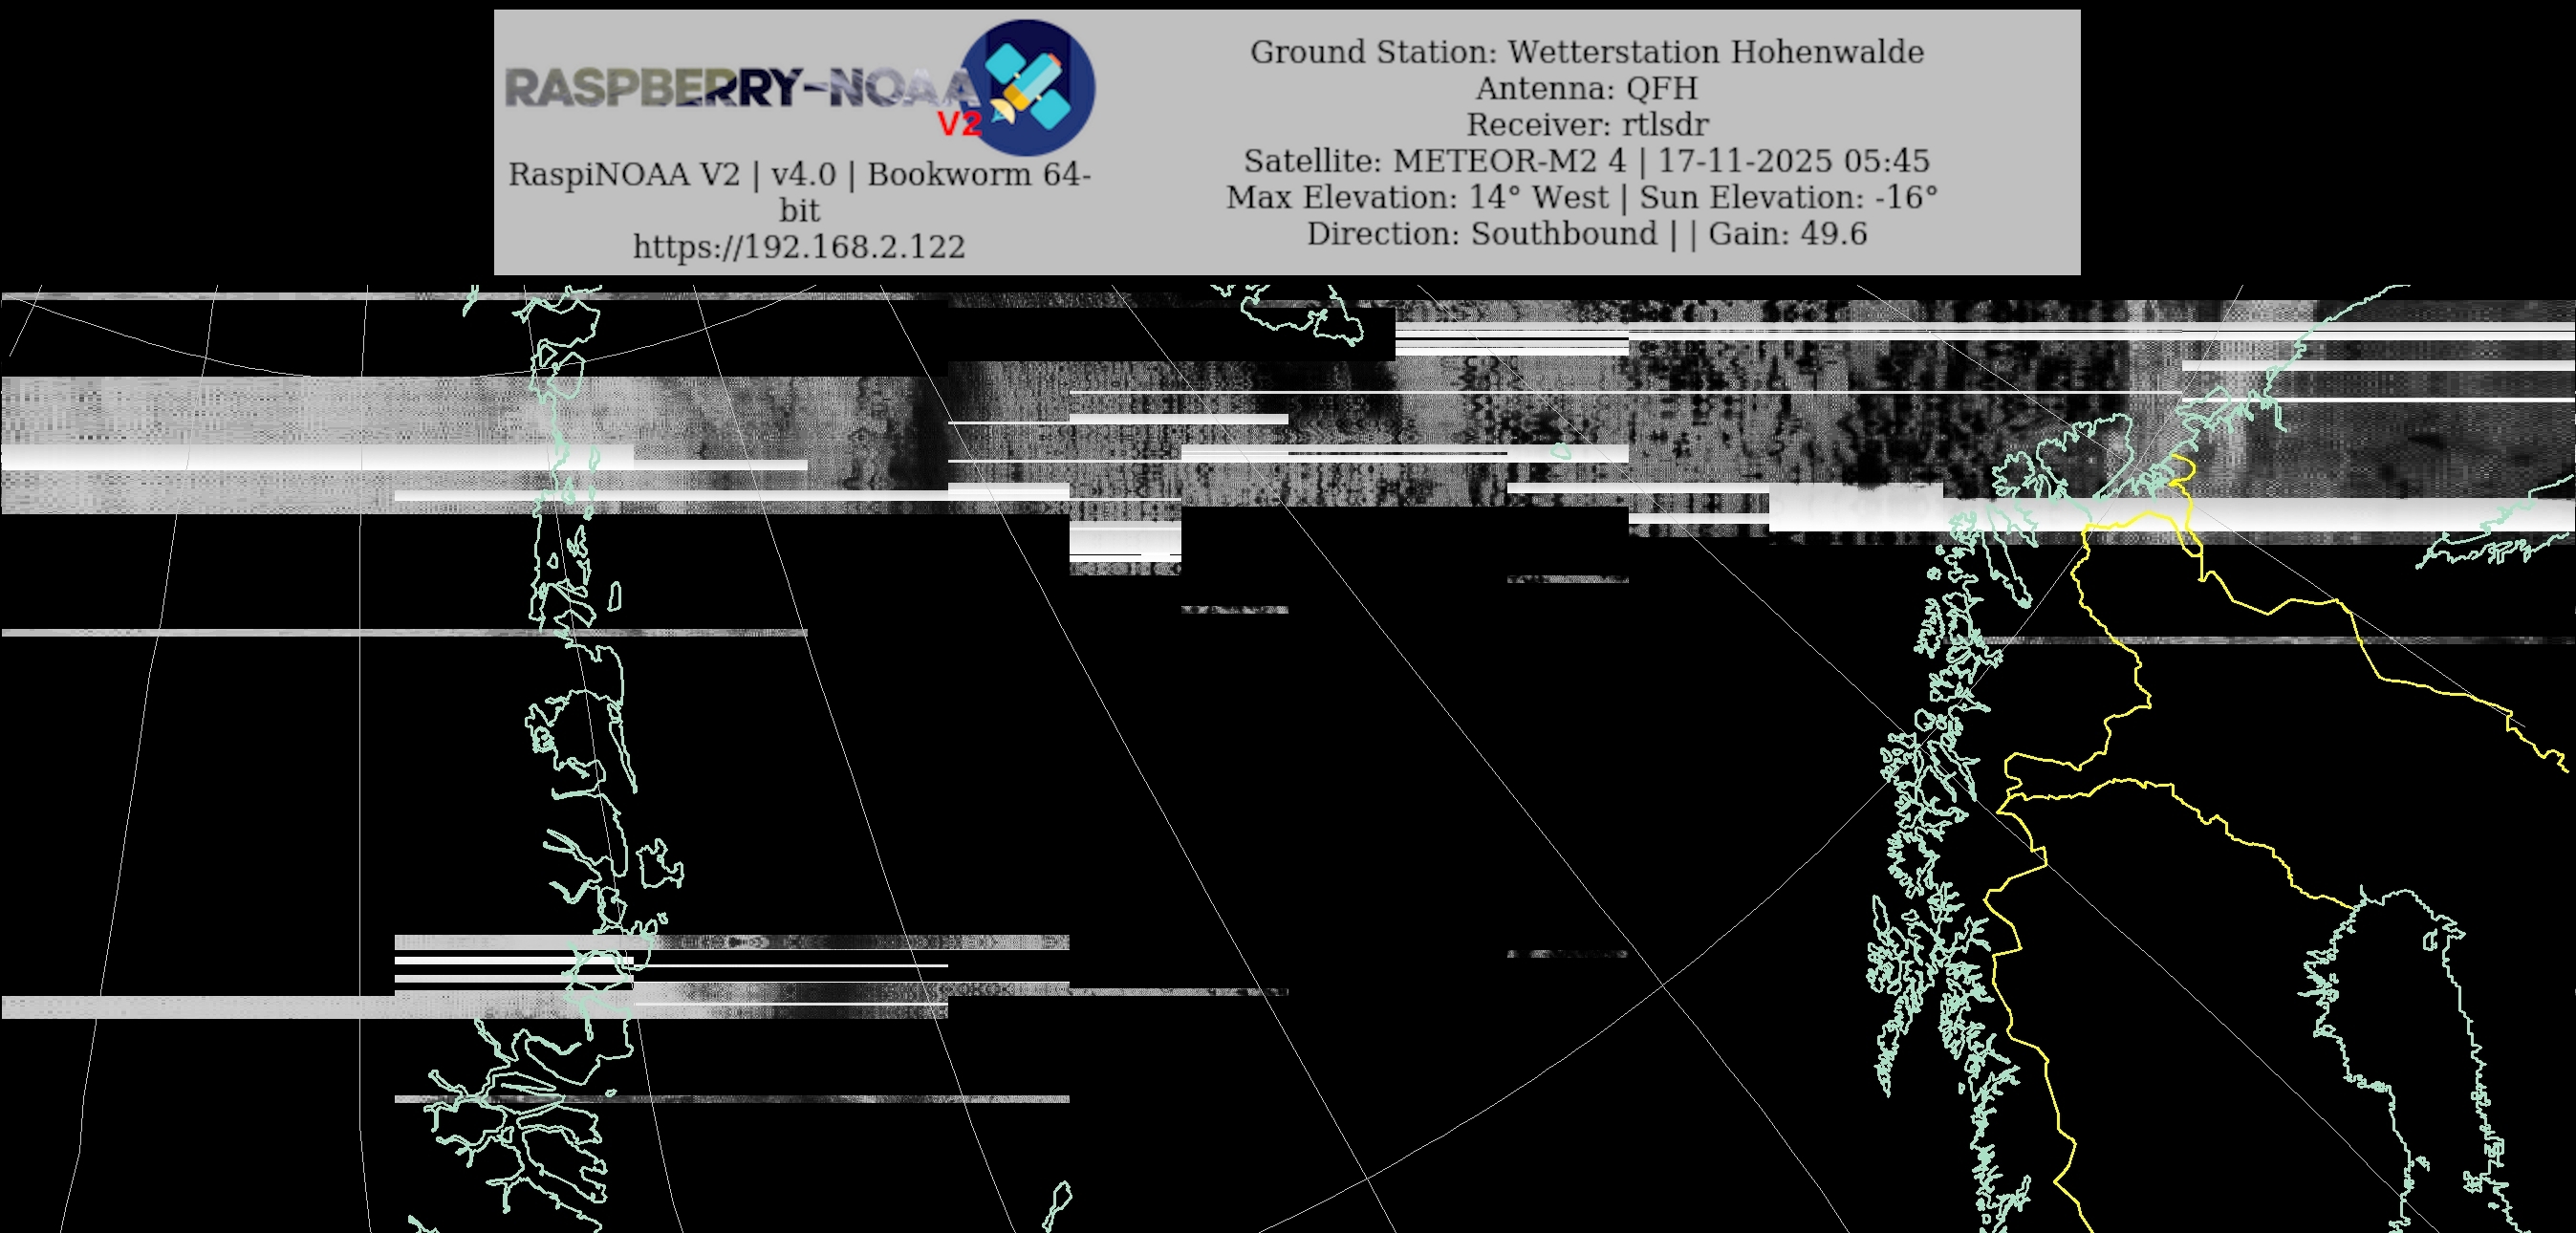This screenshot has width=2576, height=1233.
Task: Click the 17-11-2025 05:45 timestamp
Action: point(1794,161)
